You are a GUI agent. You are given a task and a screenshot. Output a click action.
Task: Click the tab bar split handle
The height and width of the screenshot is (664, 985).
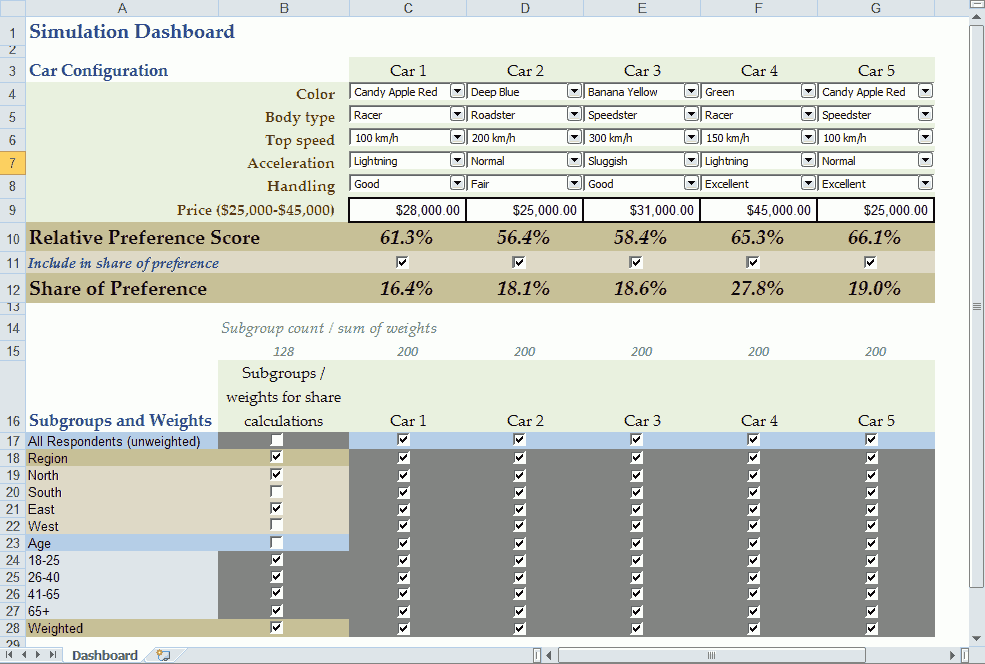(x=536, y=655)
